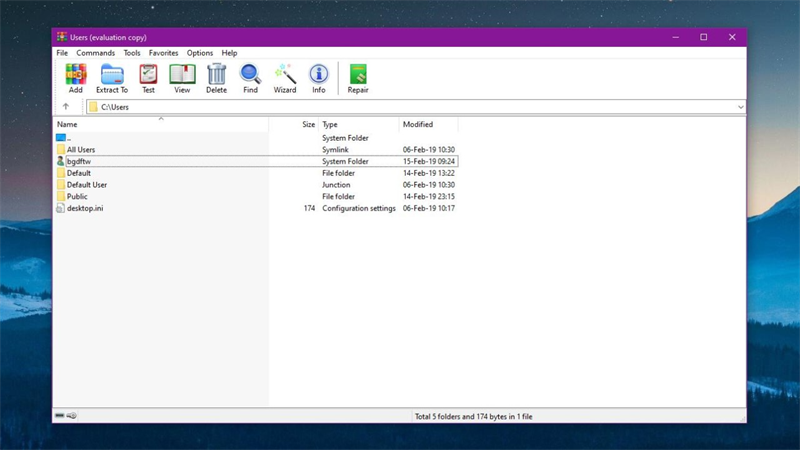
Task: Open the Wizard wand icon
Action: pyautogui.click(x=285, y=74)
